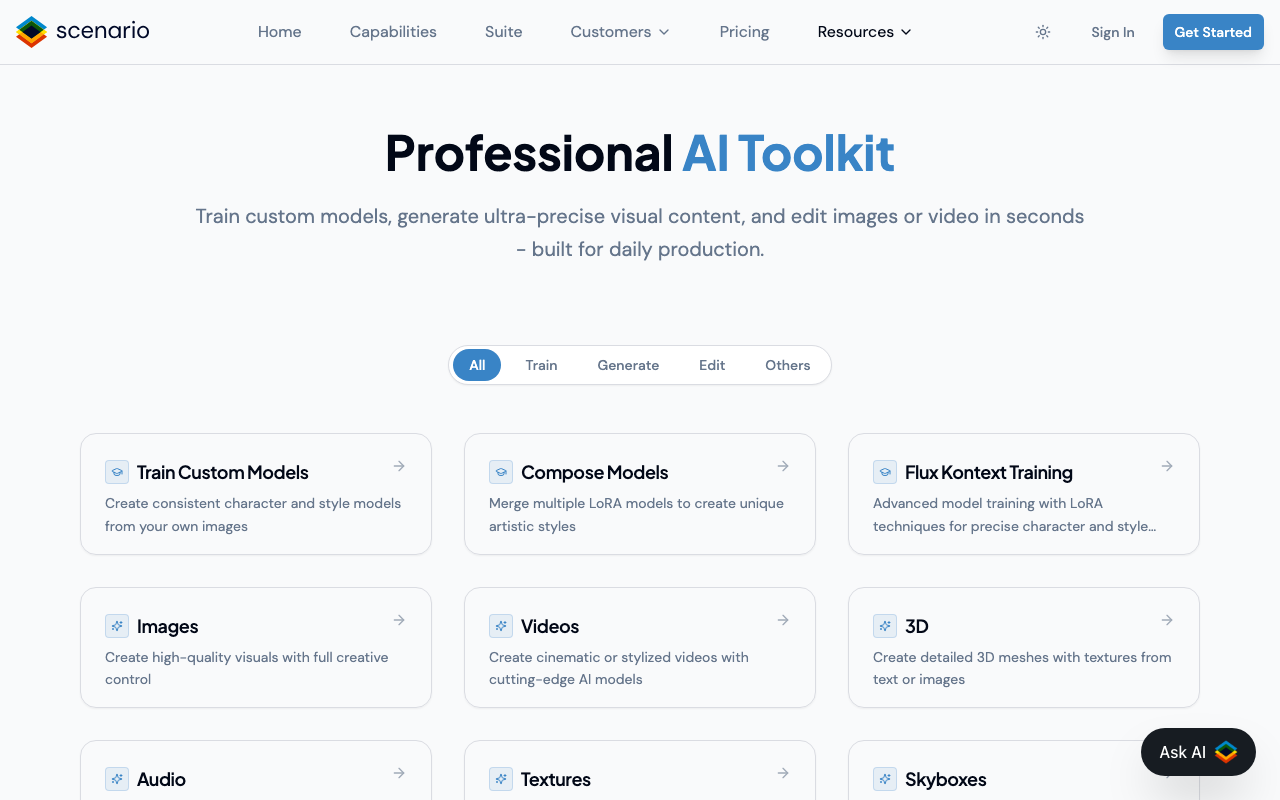Click 'Create consistent character and style models' text
Screen dimensions: 1280x800
coord(253,514)
